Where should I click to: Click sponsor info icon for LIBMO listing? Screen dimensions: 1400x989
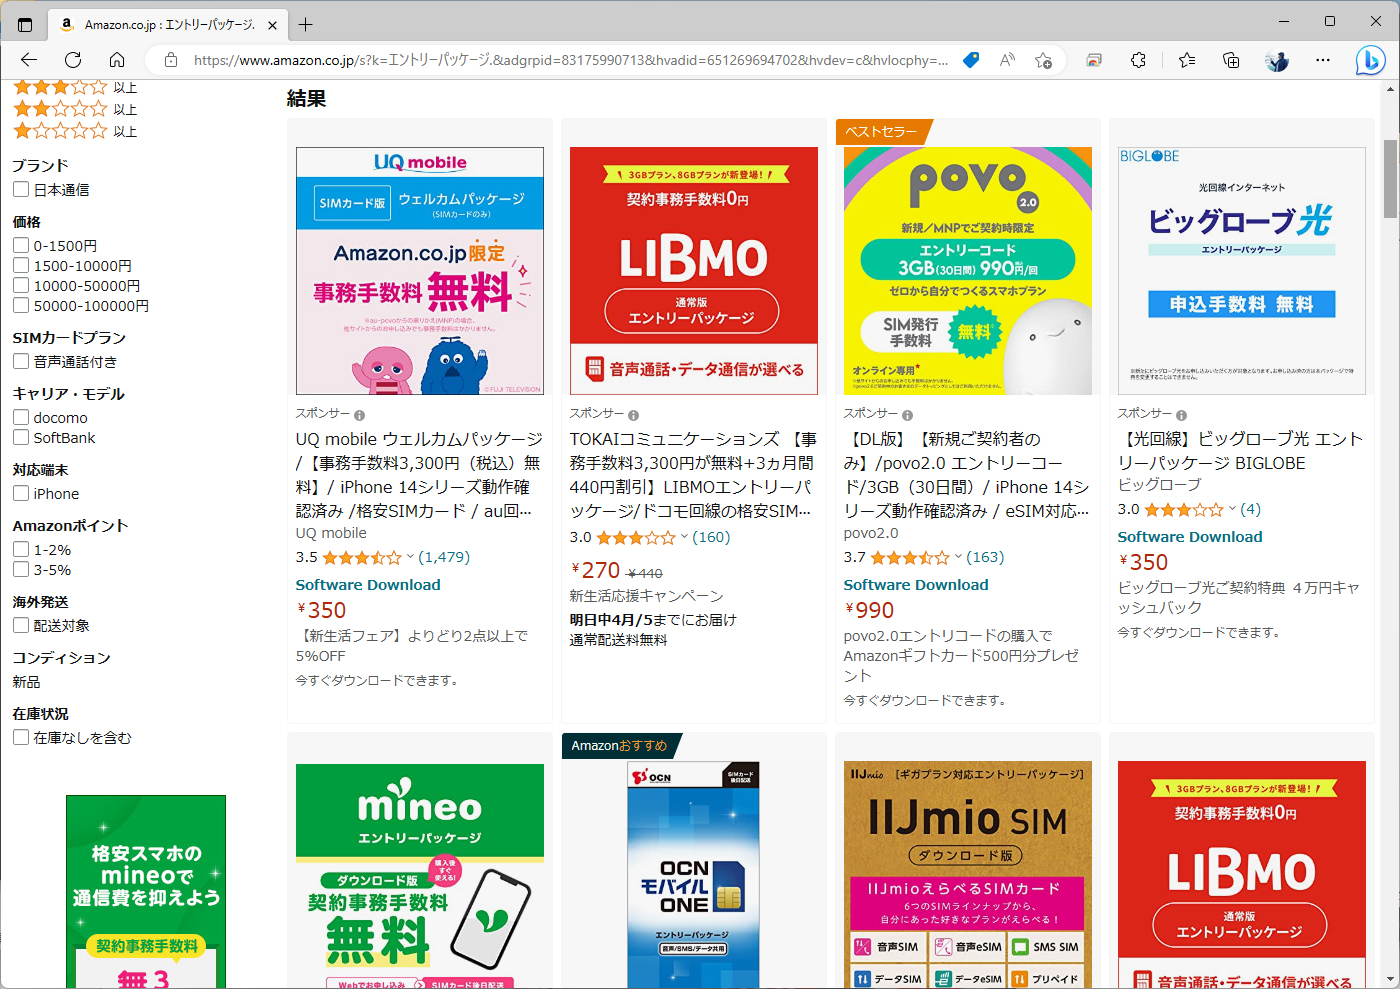(x=633, y=415)
